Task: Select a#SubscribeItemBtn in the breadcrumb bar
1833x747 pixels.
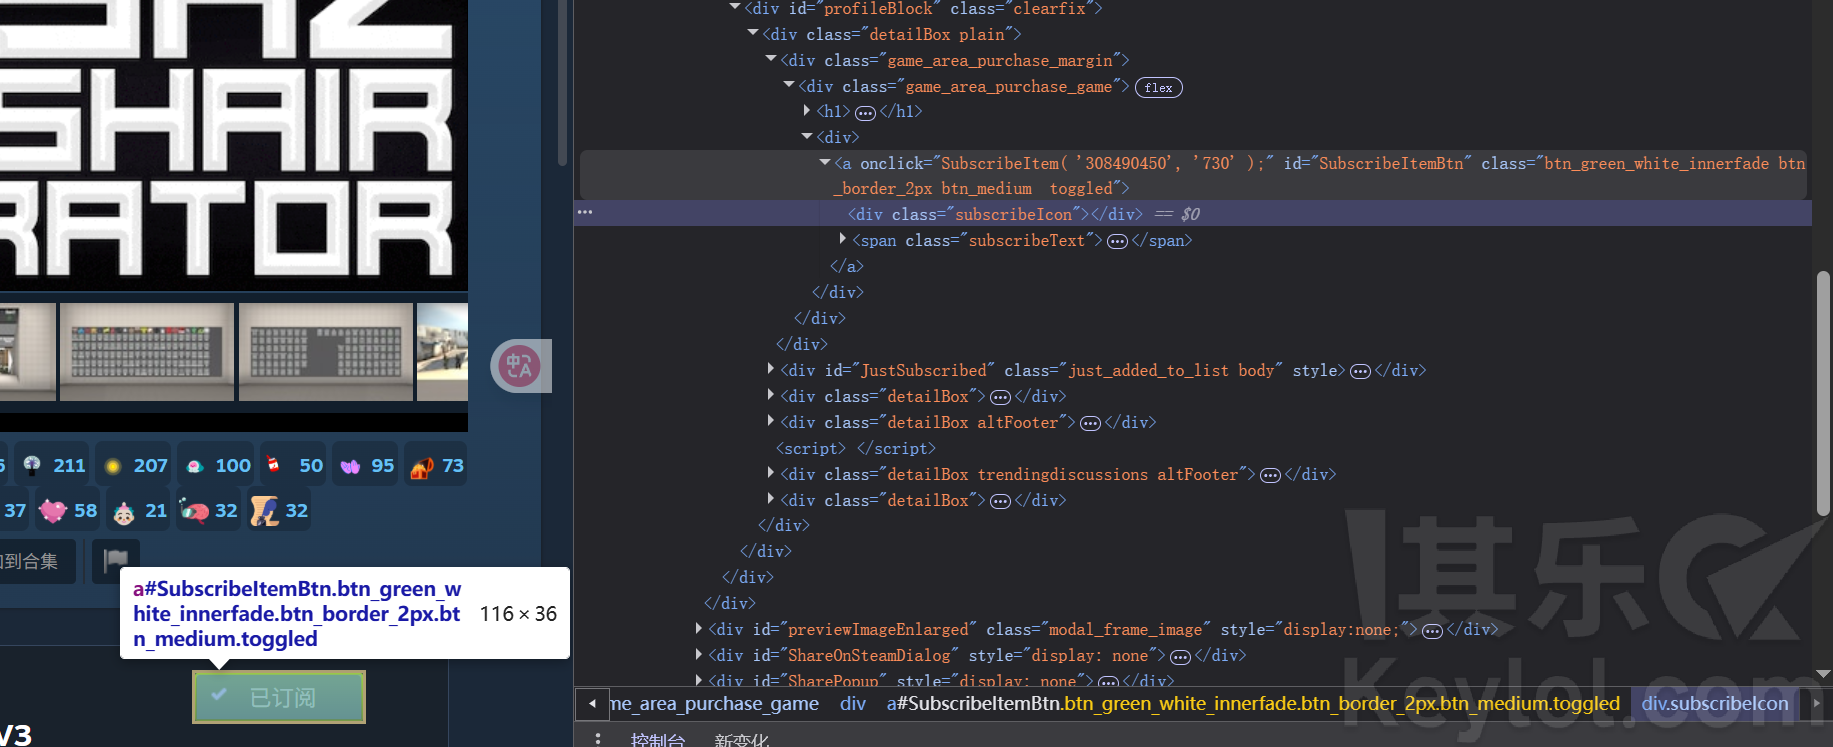Action: 1253,703
